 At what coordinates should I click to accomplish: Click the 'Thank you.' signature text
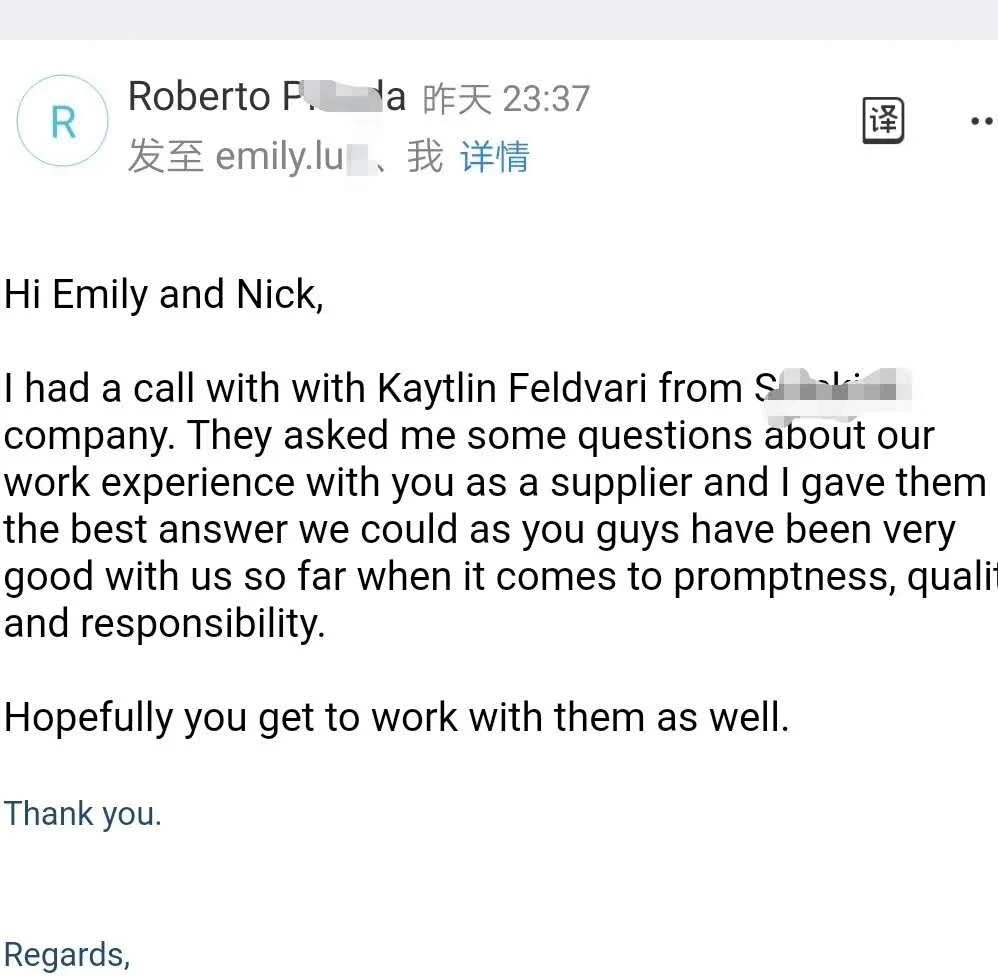point(83,814)
